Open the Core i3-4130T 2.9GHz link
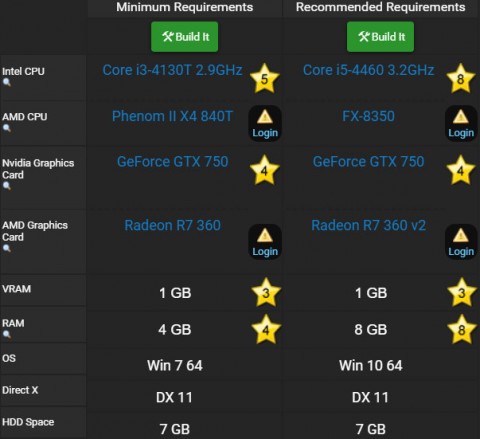 (172, 70)
